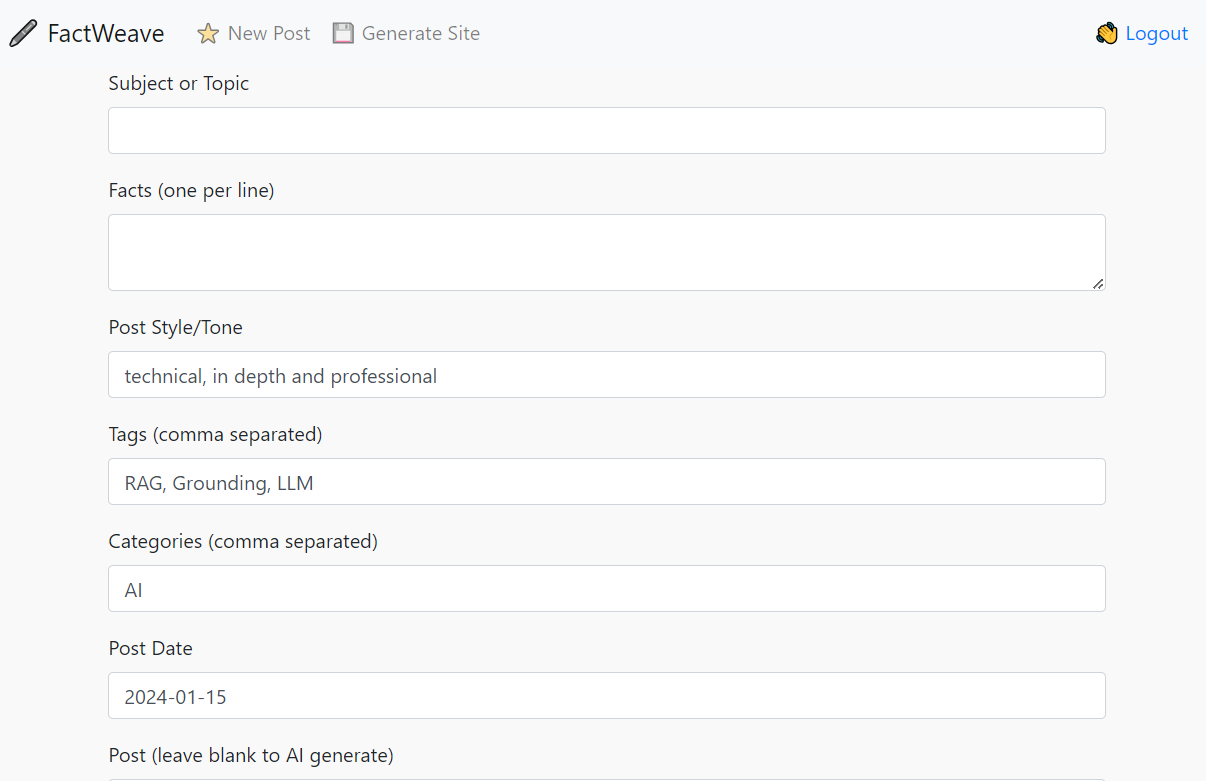This screenshot has height=781, width=1206.
Task: Click the Post (leave blank to AI generate) label
Action: [251, 755]
